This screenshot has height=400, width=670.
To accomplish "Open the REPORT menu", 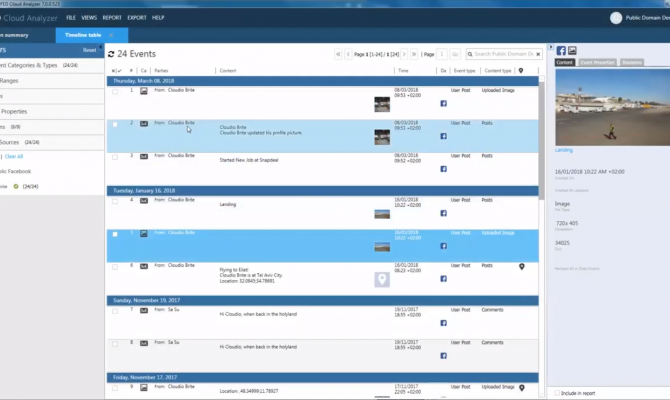I will coord(112,18).
